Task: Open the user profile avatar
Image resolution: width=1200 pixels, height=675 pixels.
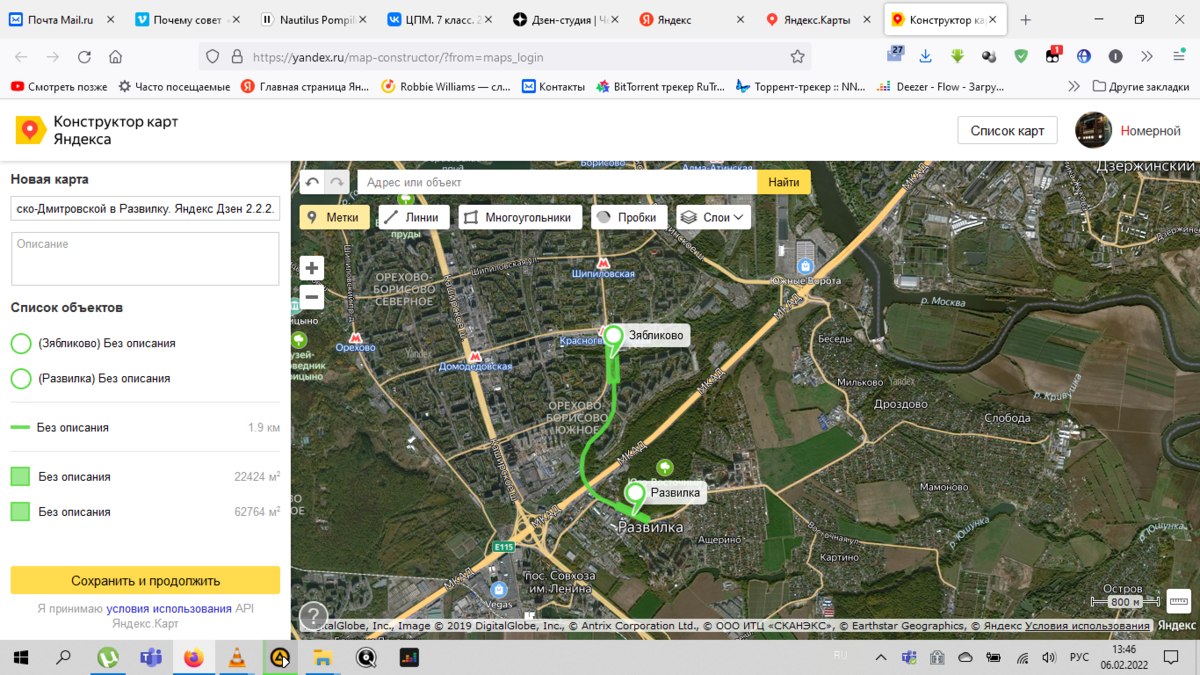Action: click(1093, 131)
